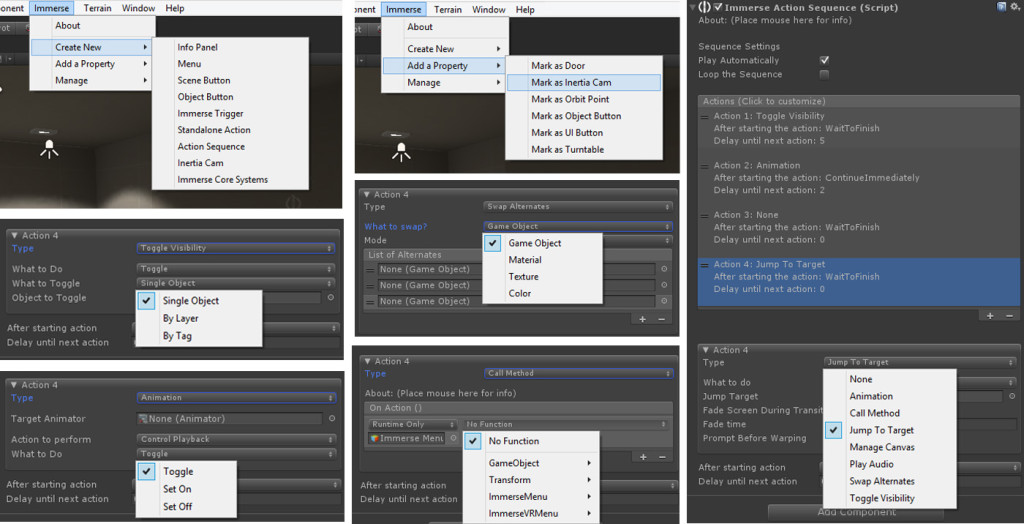Open the Type dropdown showing Jump To Target
The image size is (1024, 524).
coord(920,362)
